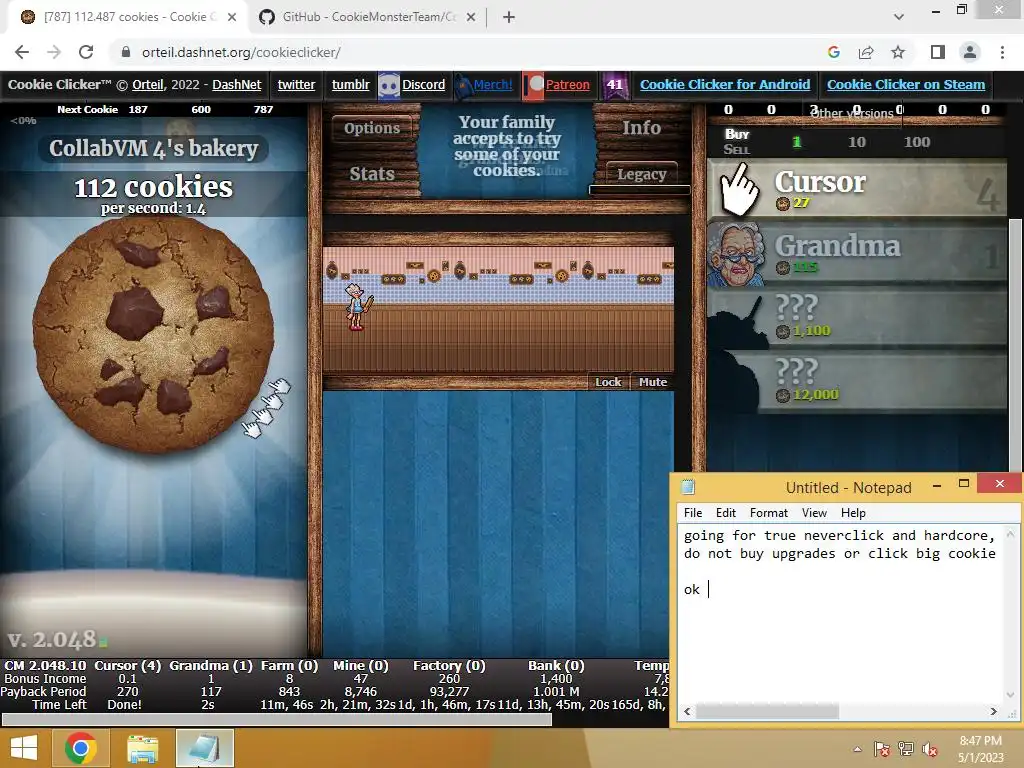Click the share page icon
1024x768 pixels.
pyautogui.click(x=866, y=52)
